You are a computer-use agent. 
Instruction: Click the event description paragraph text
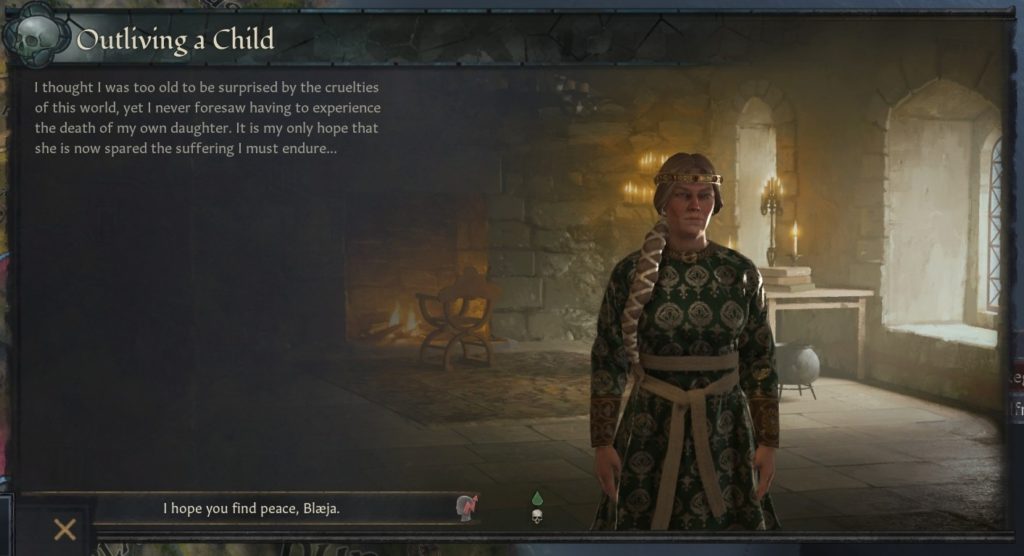point(207,118)
